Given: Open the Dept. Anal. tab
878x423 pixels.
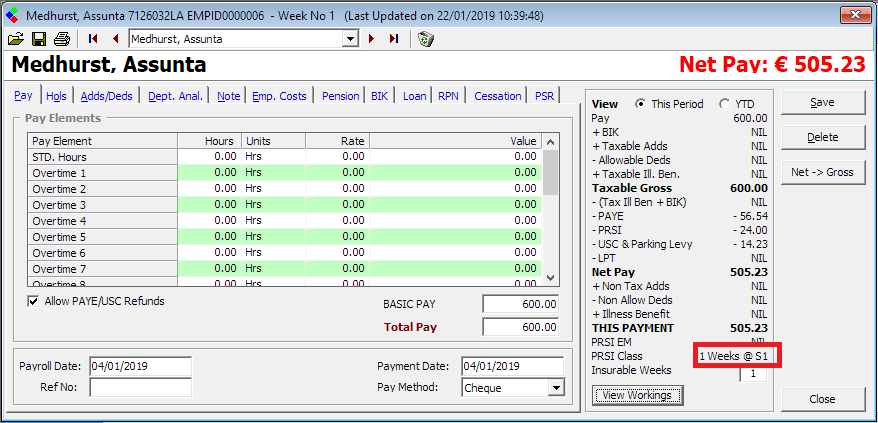Looking at the screenshot, I should pyautogui.click(x=175, y=96).
